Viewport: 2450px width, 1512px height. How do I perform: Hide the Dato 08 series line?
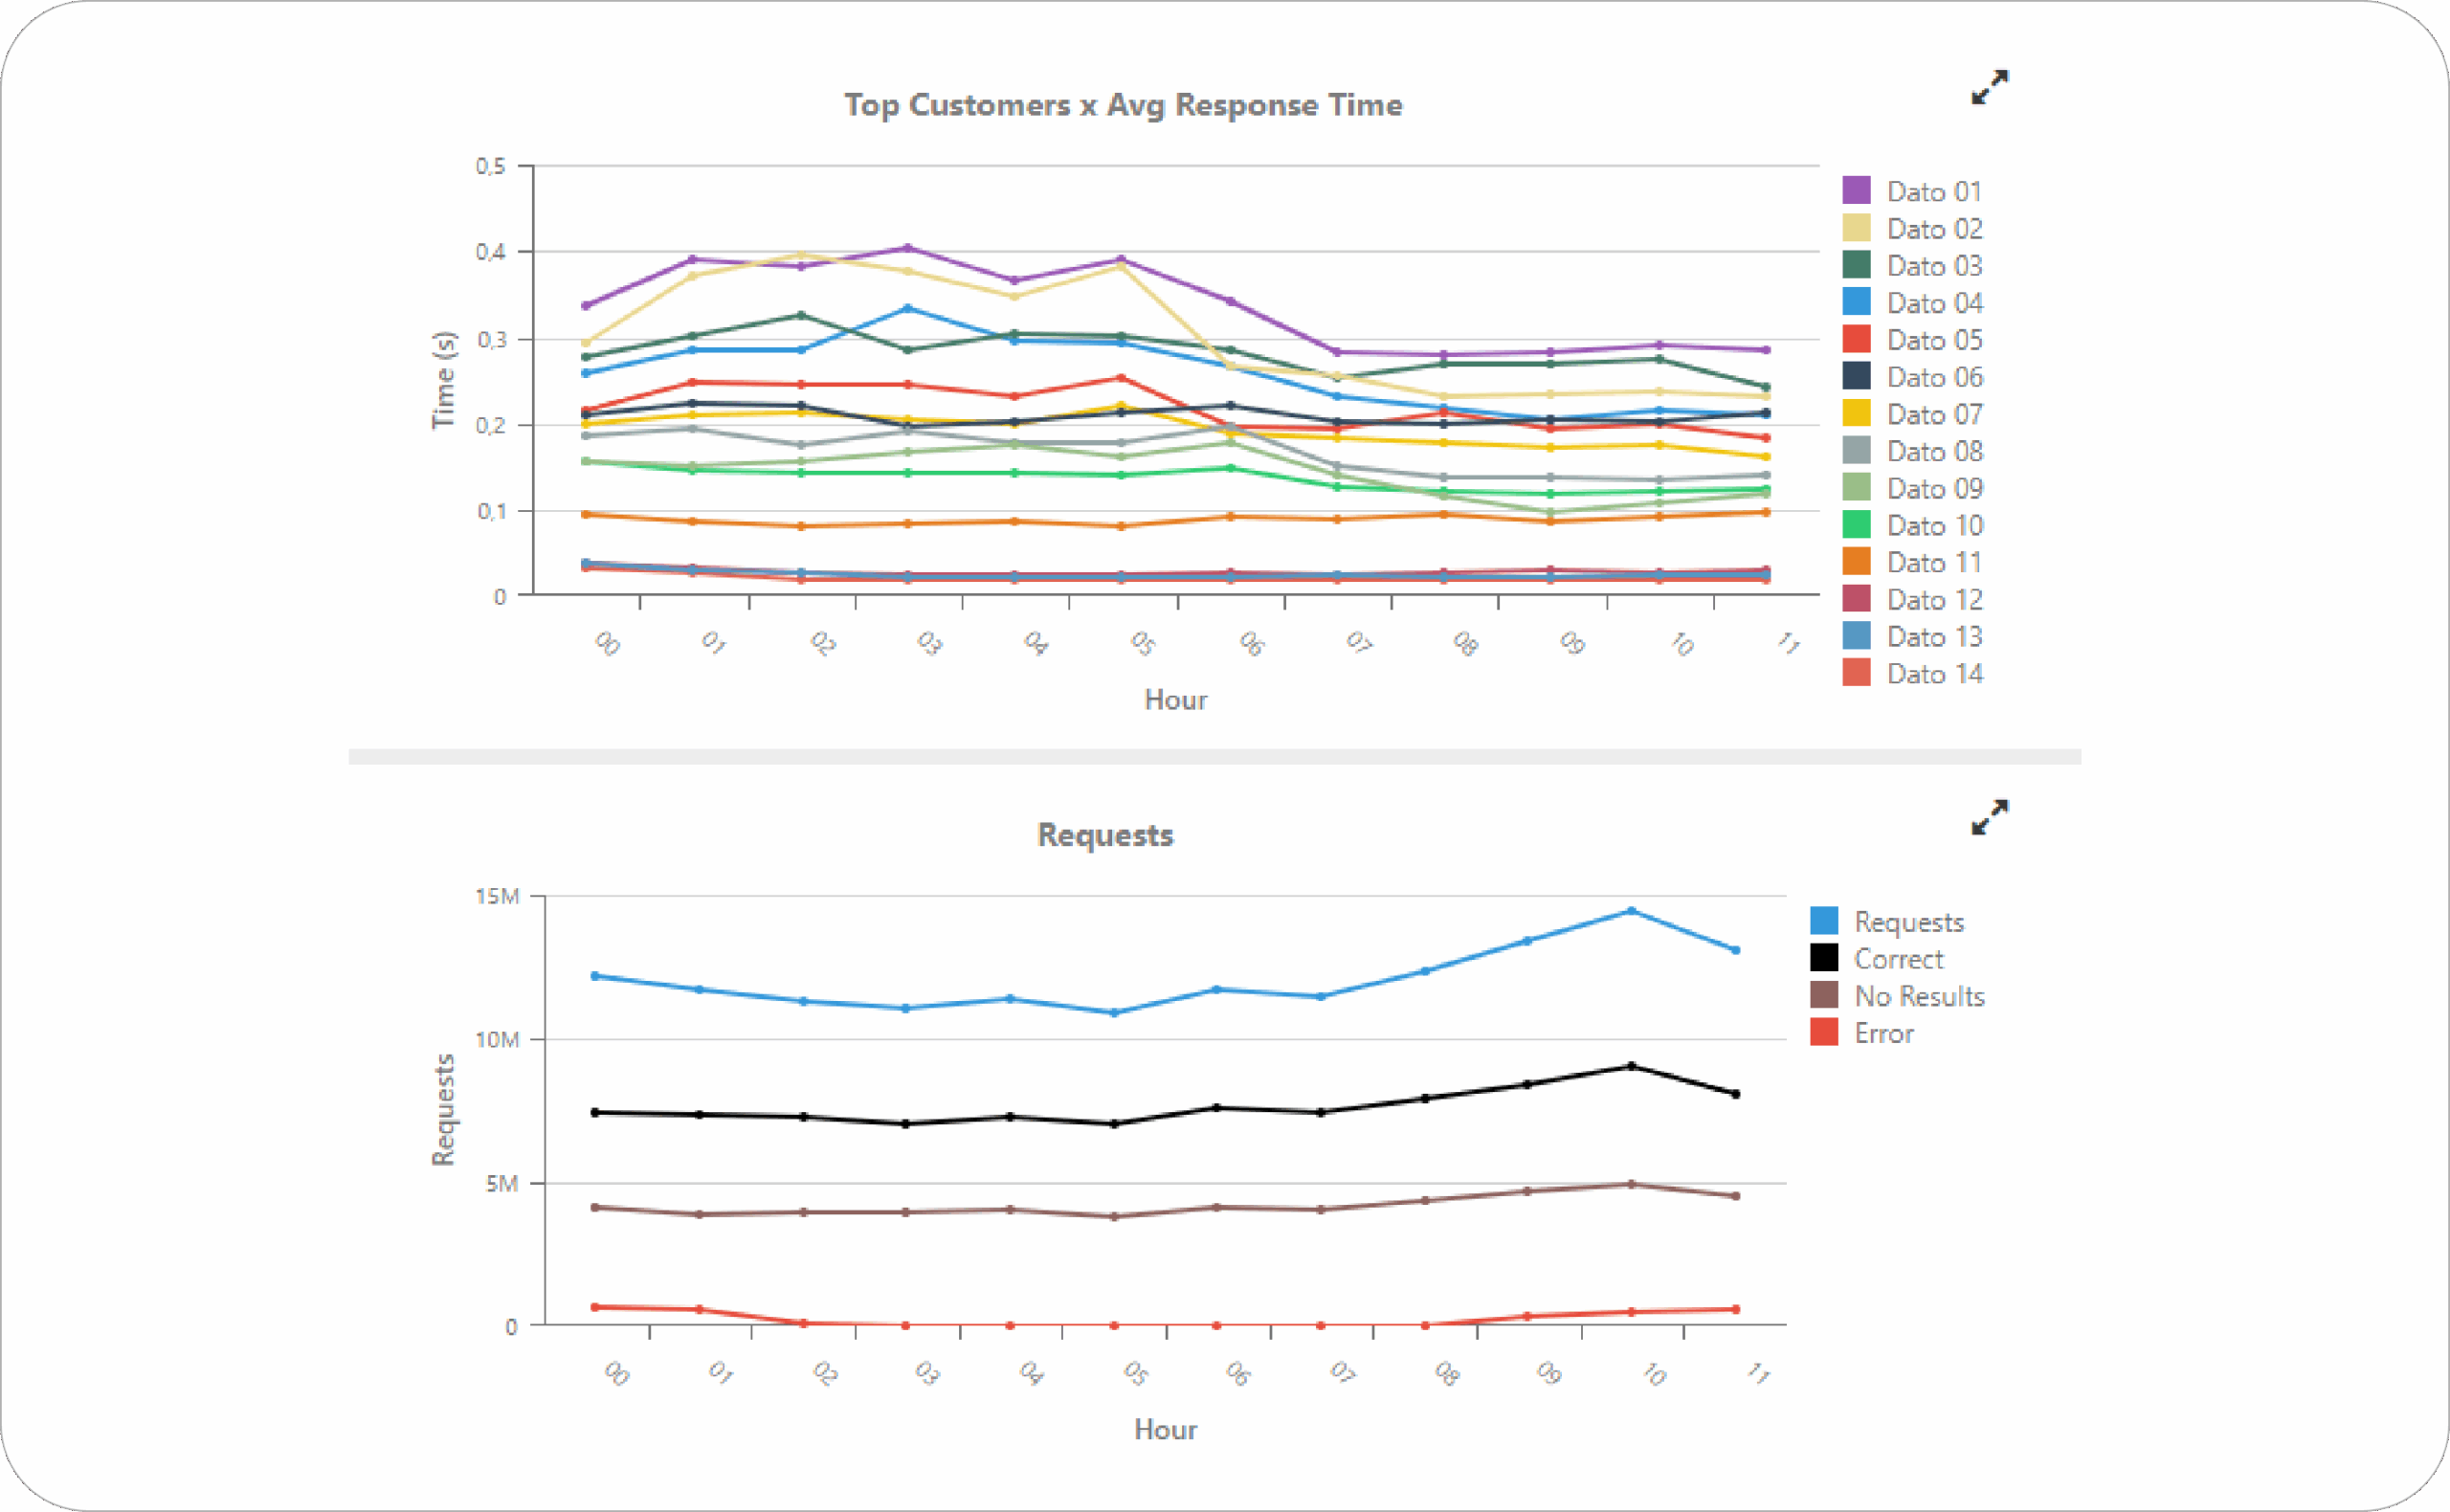(x=1933, y=451)
